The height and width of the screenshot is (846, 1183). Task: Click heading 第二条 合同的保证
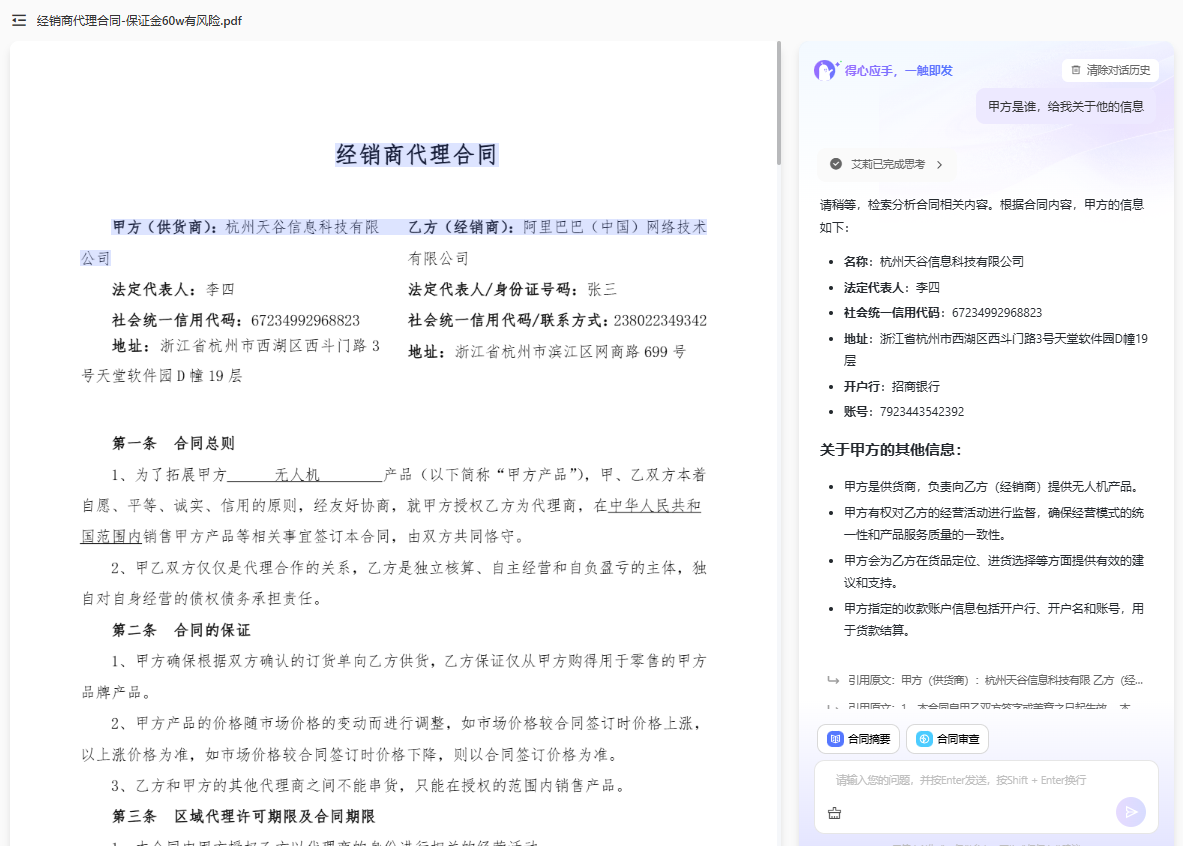pos(181,630)
